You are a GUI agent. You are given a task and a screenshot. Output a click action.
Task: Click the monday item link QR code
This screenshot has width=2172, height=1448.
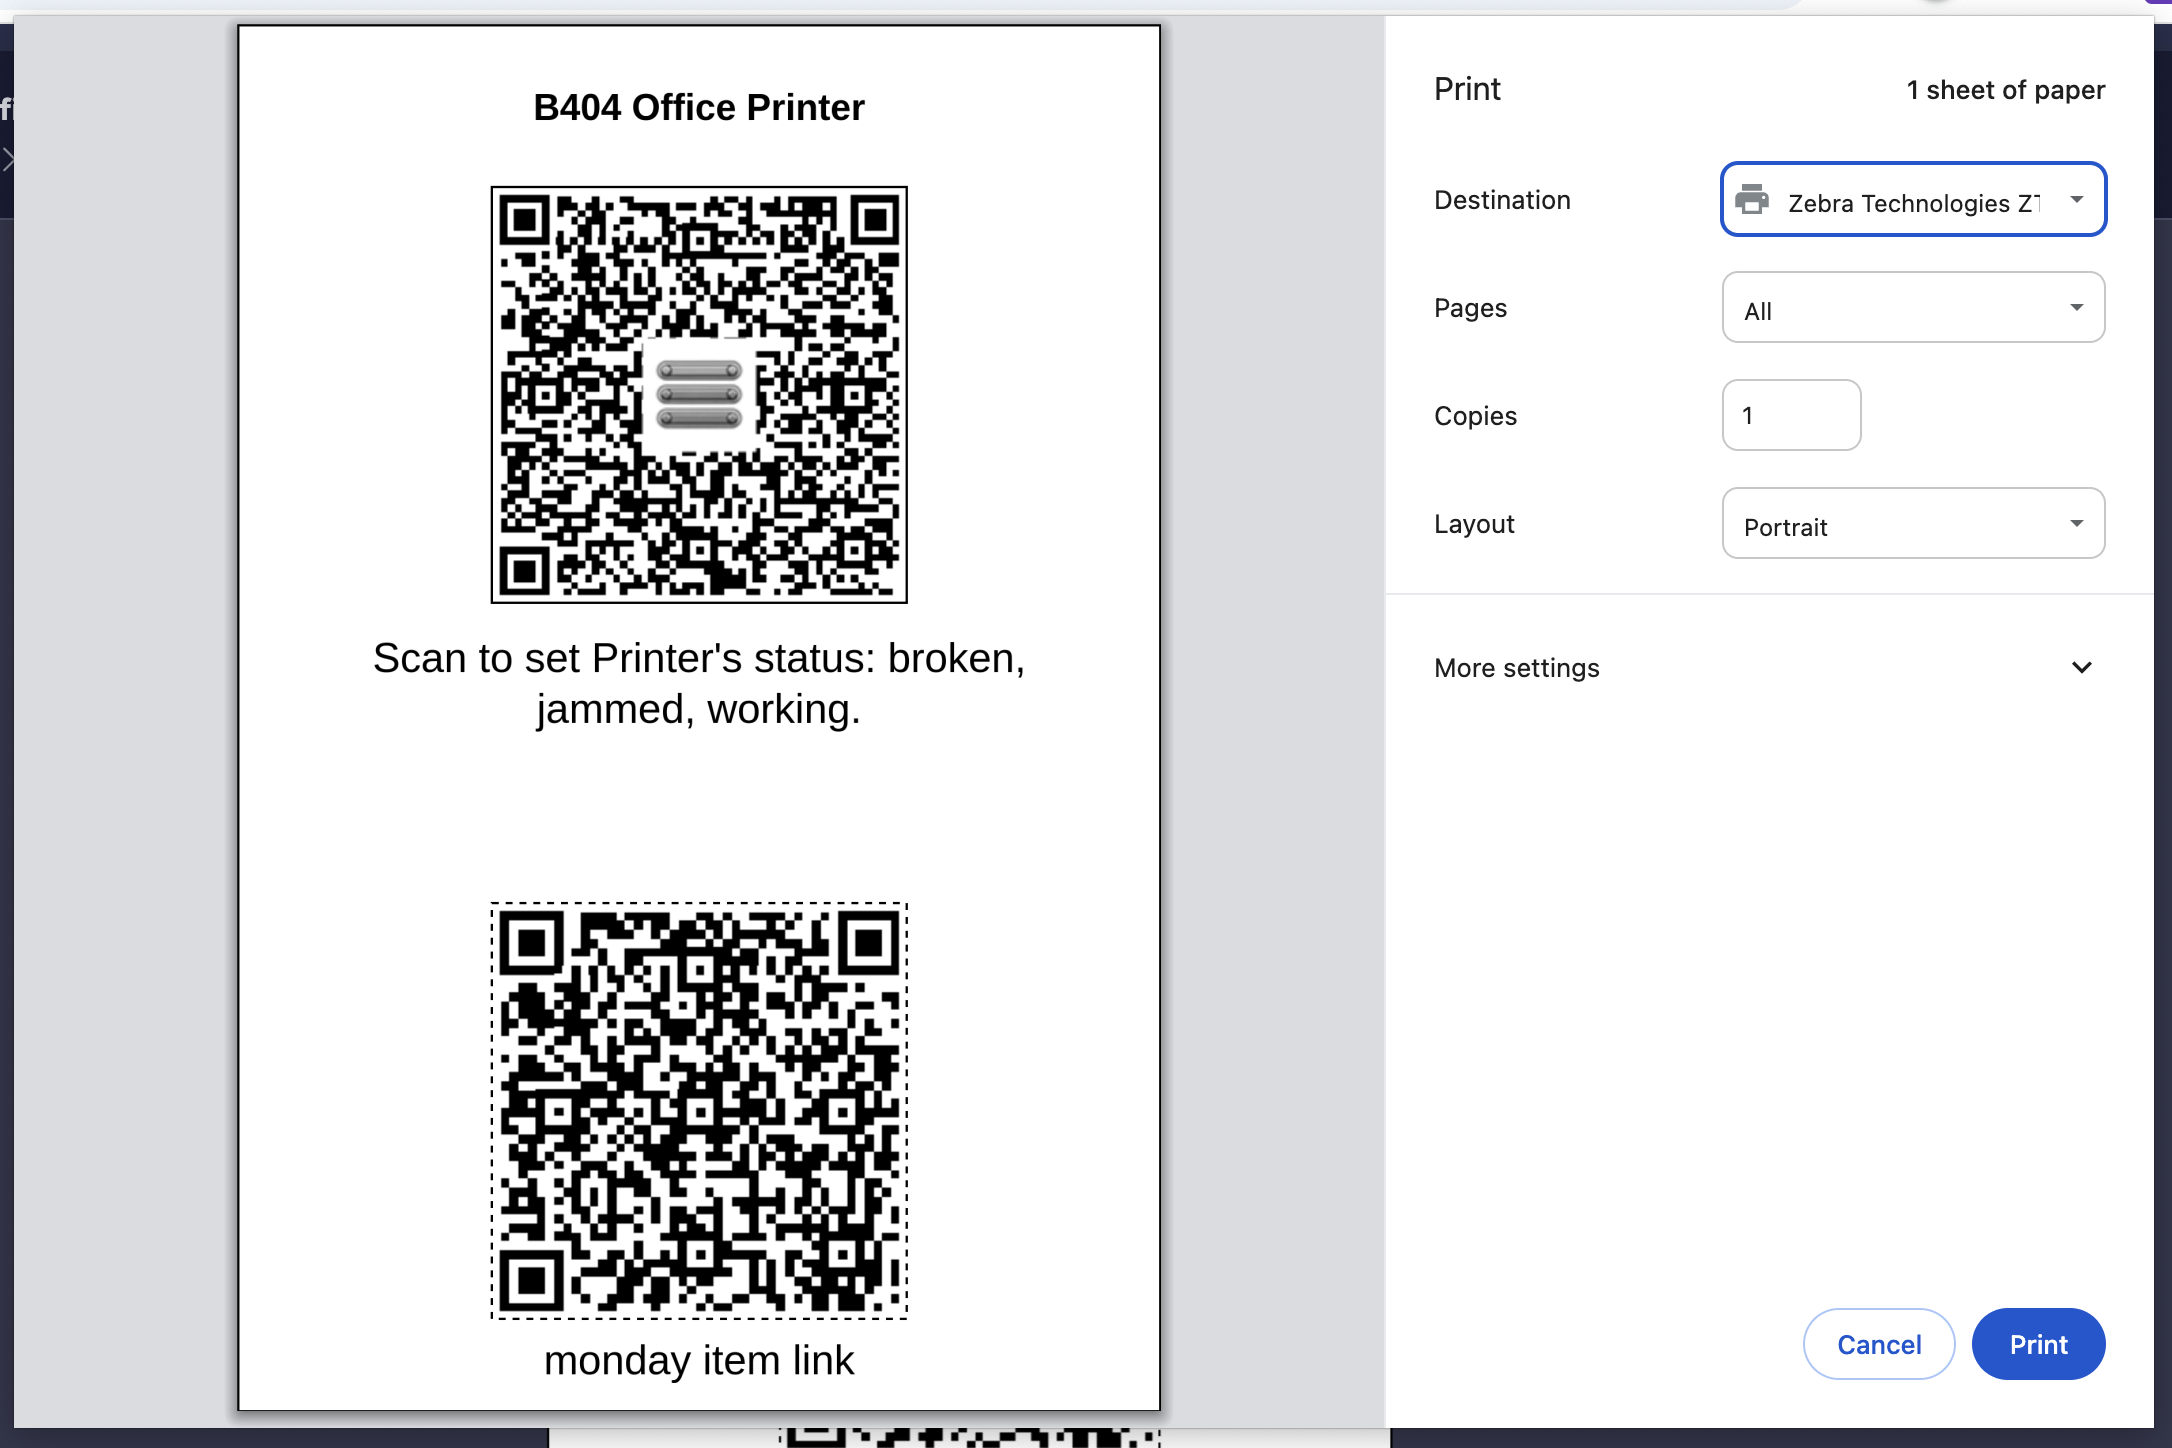tap(699, 1111)
